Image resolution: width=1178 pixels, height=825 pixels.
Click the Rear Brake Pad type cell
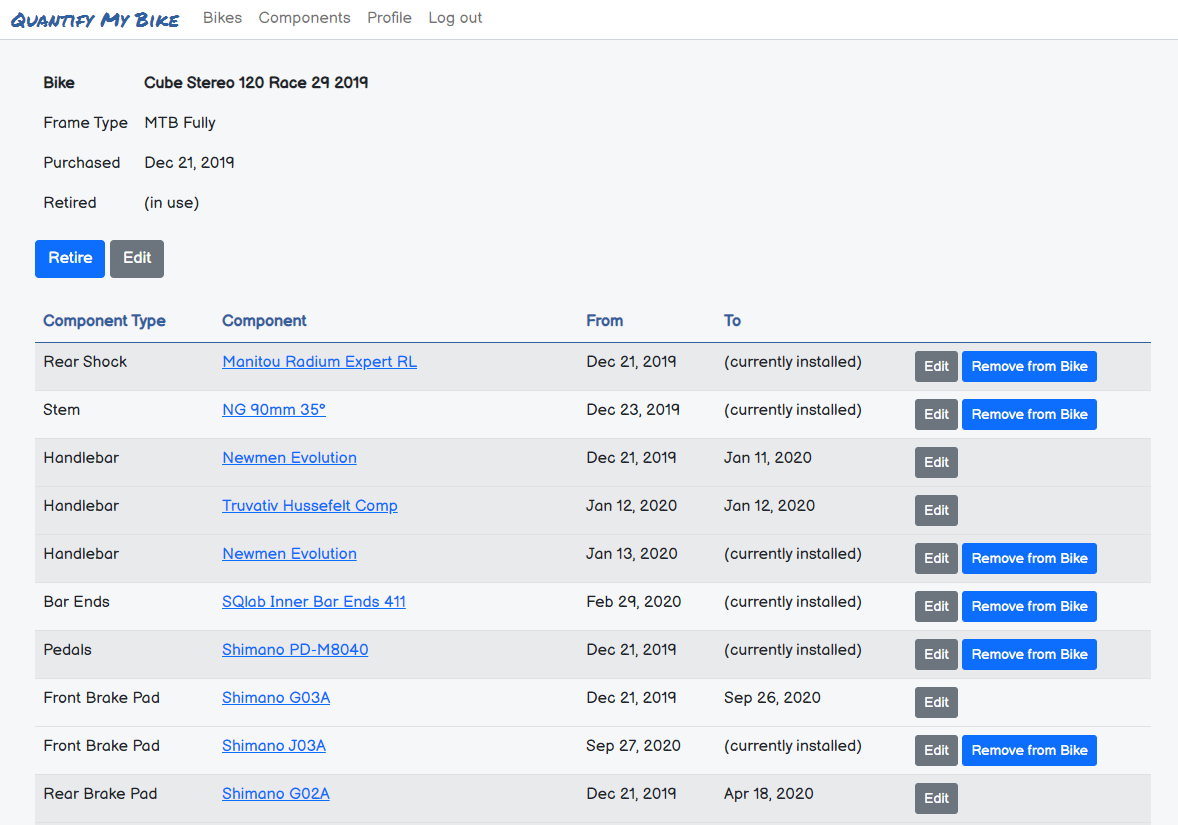click(101, 794)
